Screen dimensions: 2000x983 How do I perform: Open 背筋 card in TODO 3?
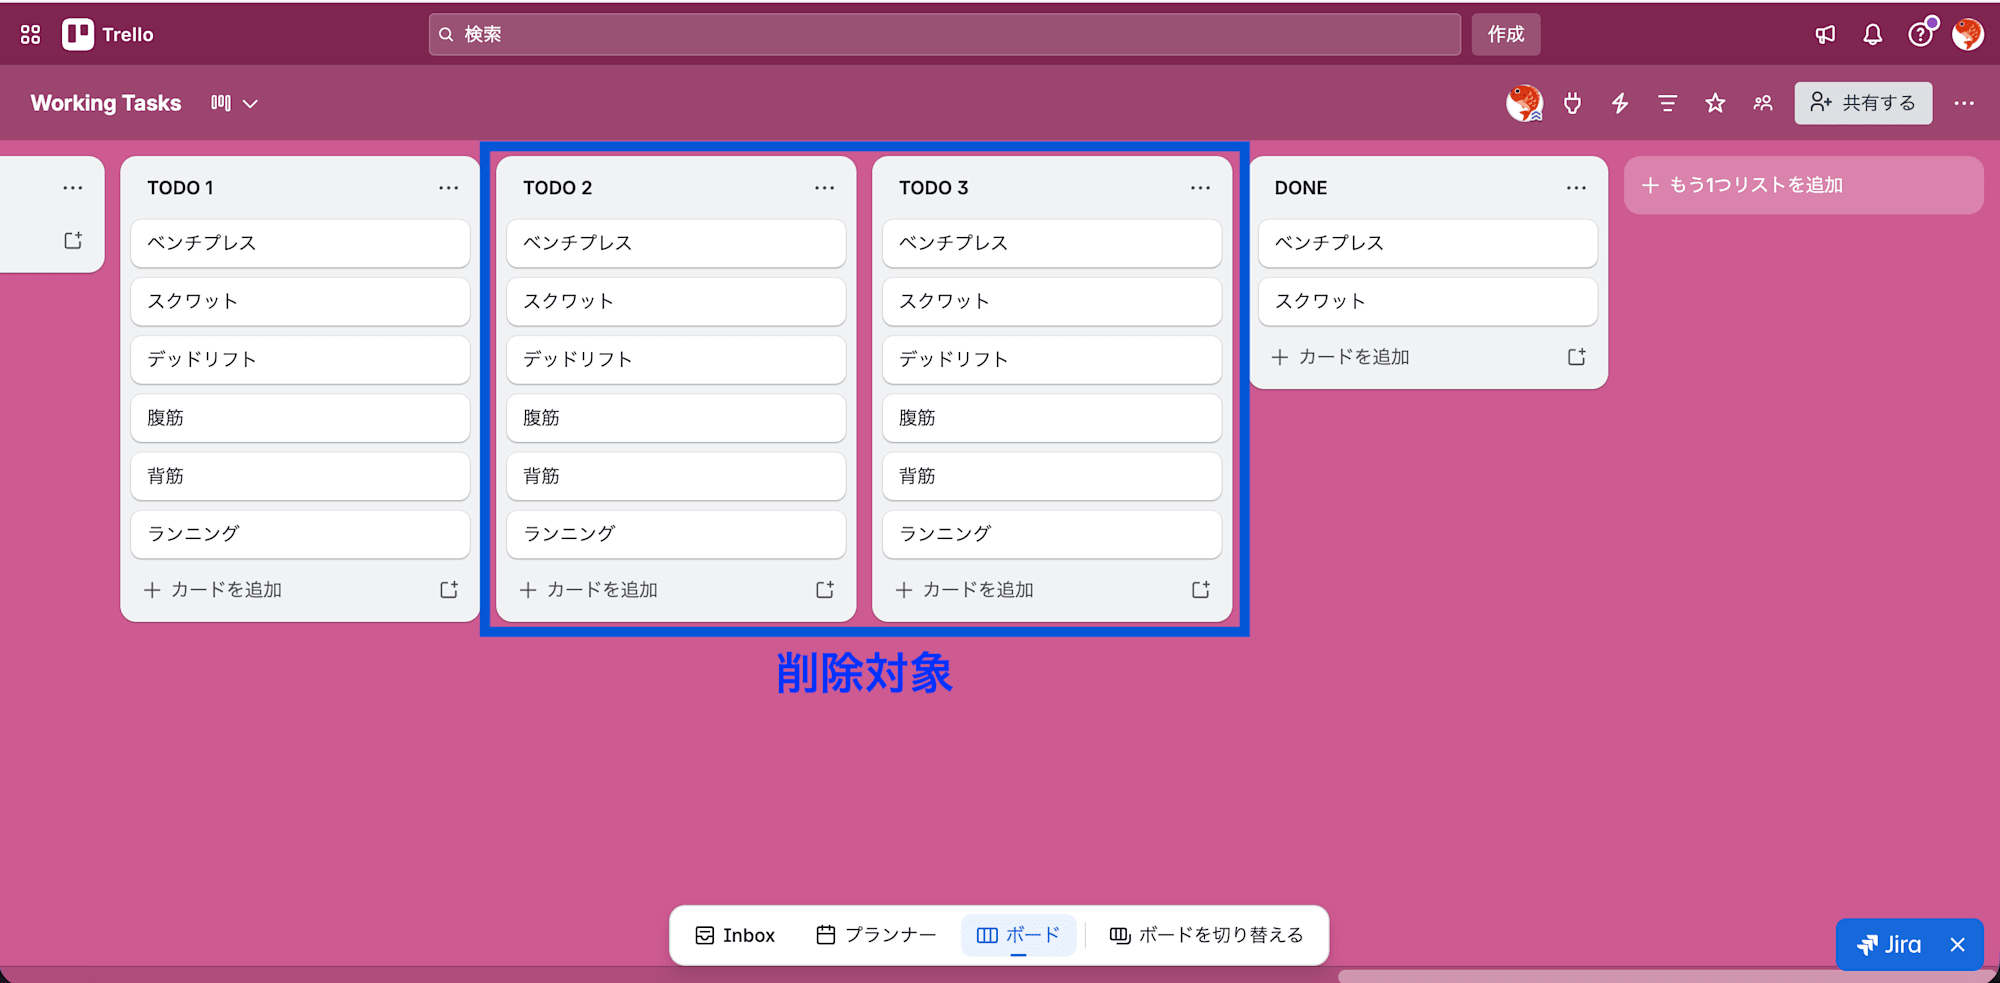click(1052, 476)
